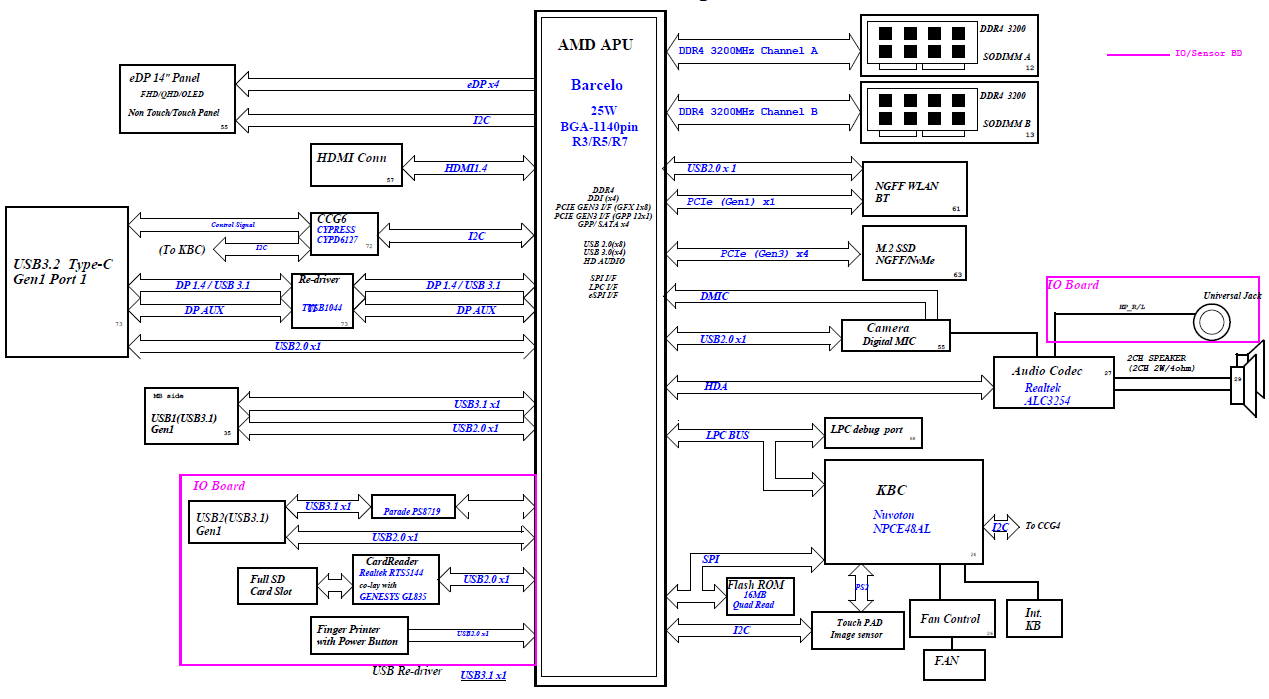Select the KBC Nuvoton NPCE48AL block
The width and height of the screenshot is (1269, 699).
pyautogui.click(x=901, y=512)
